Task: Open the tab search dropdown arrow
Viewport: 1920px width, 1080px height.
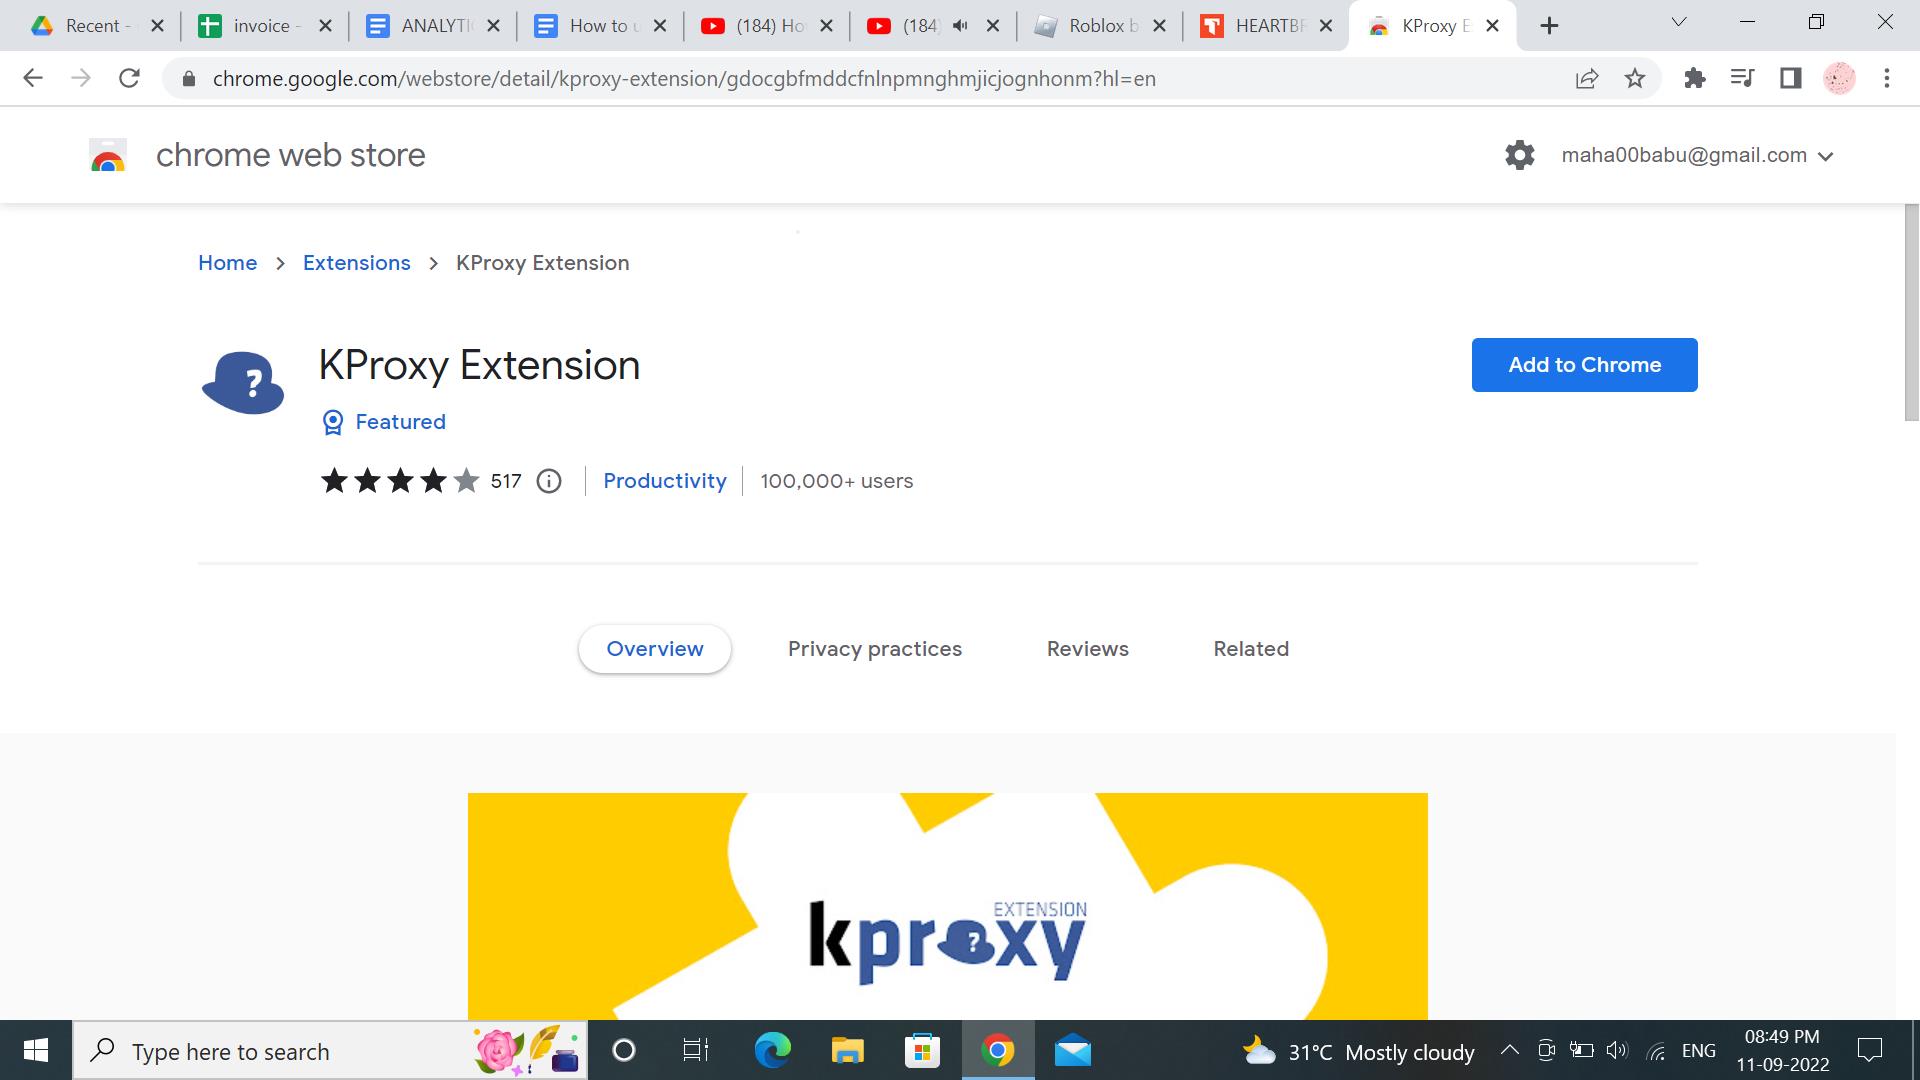Action: click(x=1679, y=22)
